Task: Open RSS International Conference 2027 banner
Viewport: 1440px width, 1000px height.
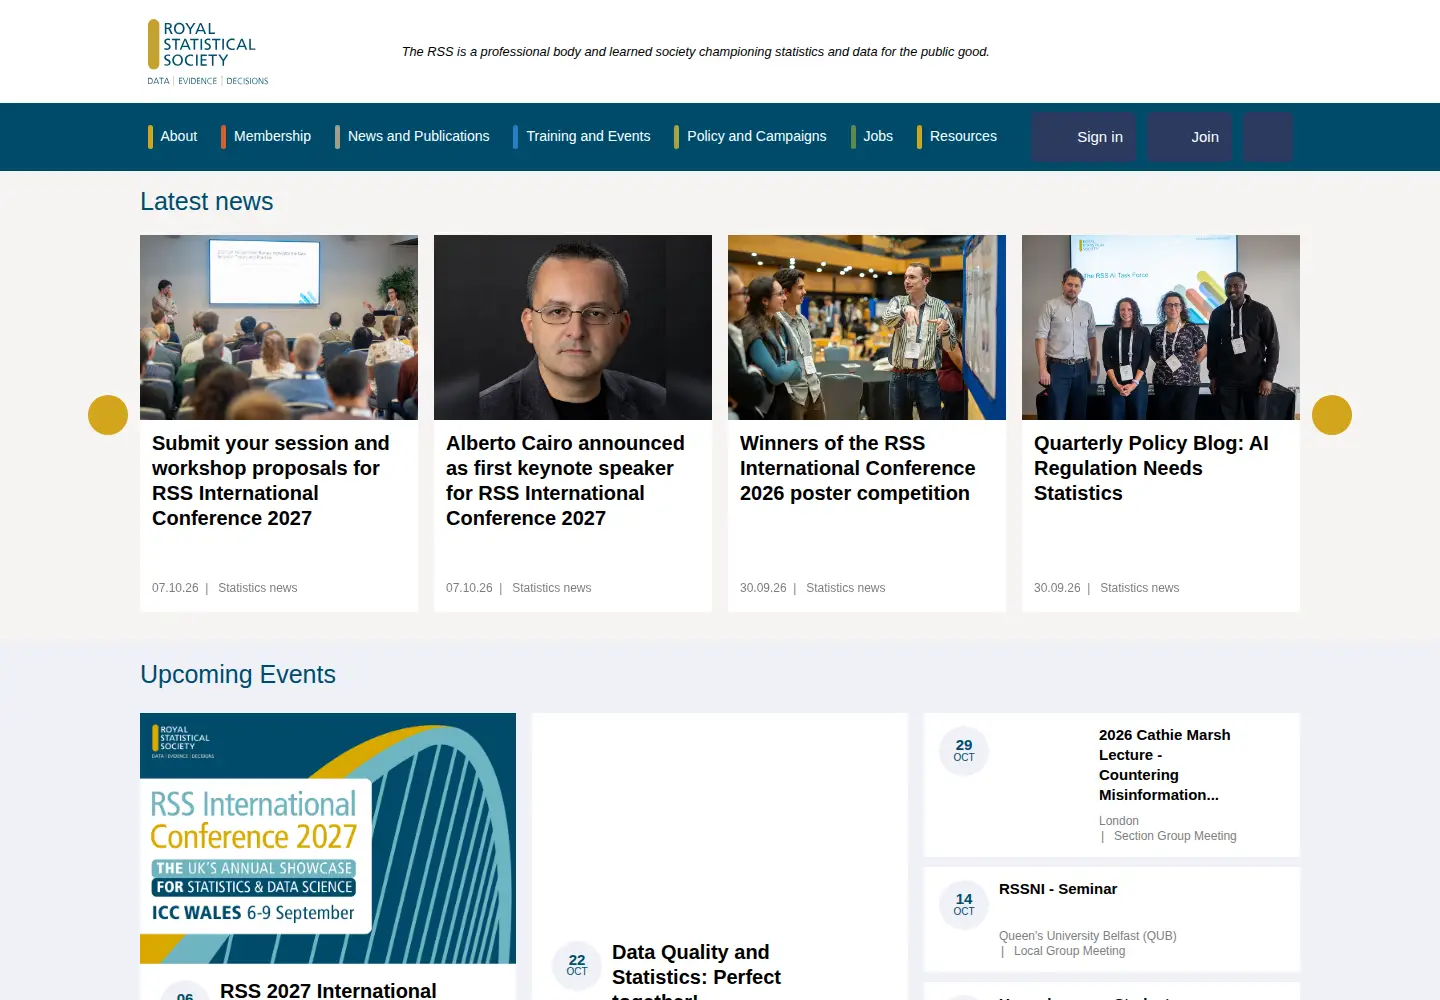Action: 328,838
